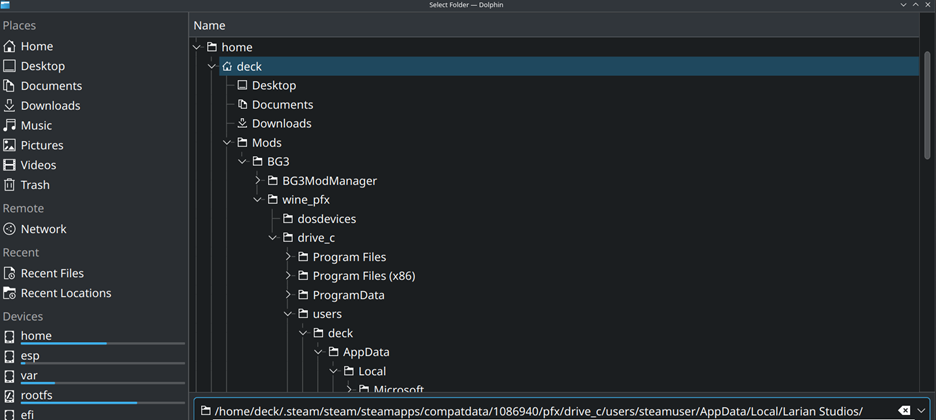
Task: Select the dosdevices folder
Action: 326,219
